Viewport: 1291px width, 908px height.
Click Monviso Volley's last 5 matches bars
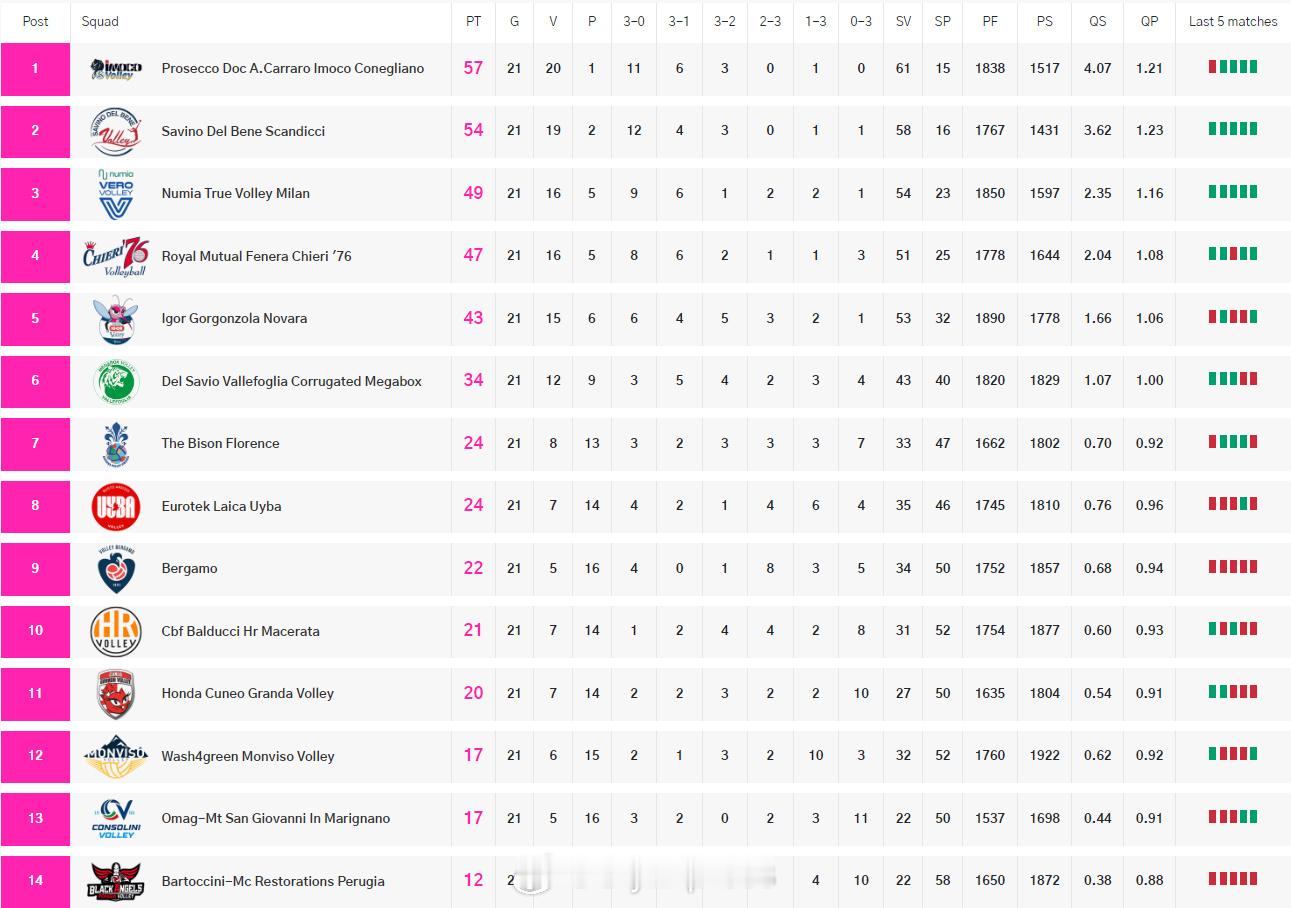coord(1233,754)
